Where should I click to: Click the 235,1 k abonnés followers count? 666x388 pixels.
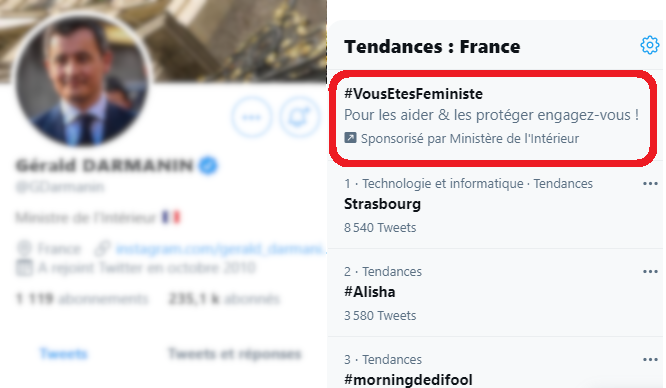224,299
